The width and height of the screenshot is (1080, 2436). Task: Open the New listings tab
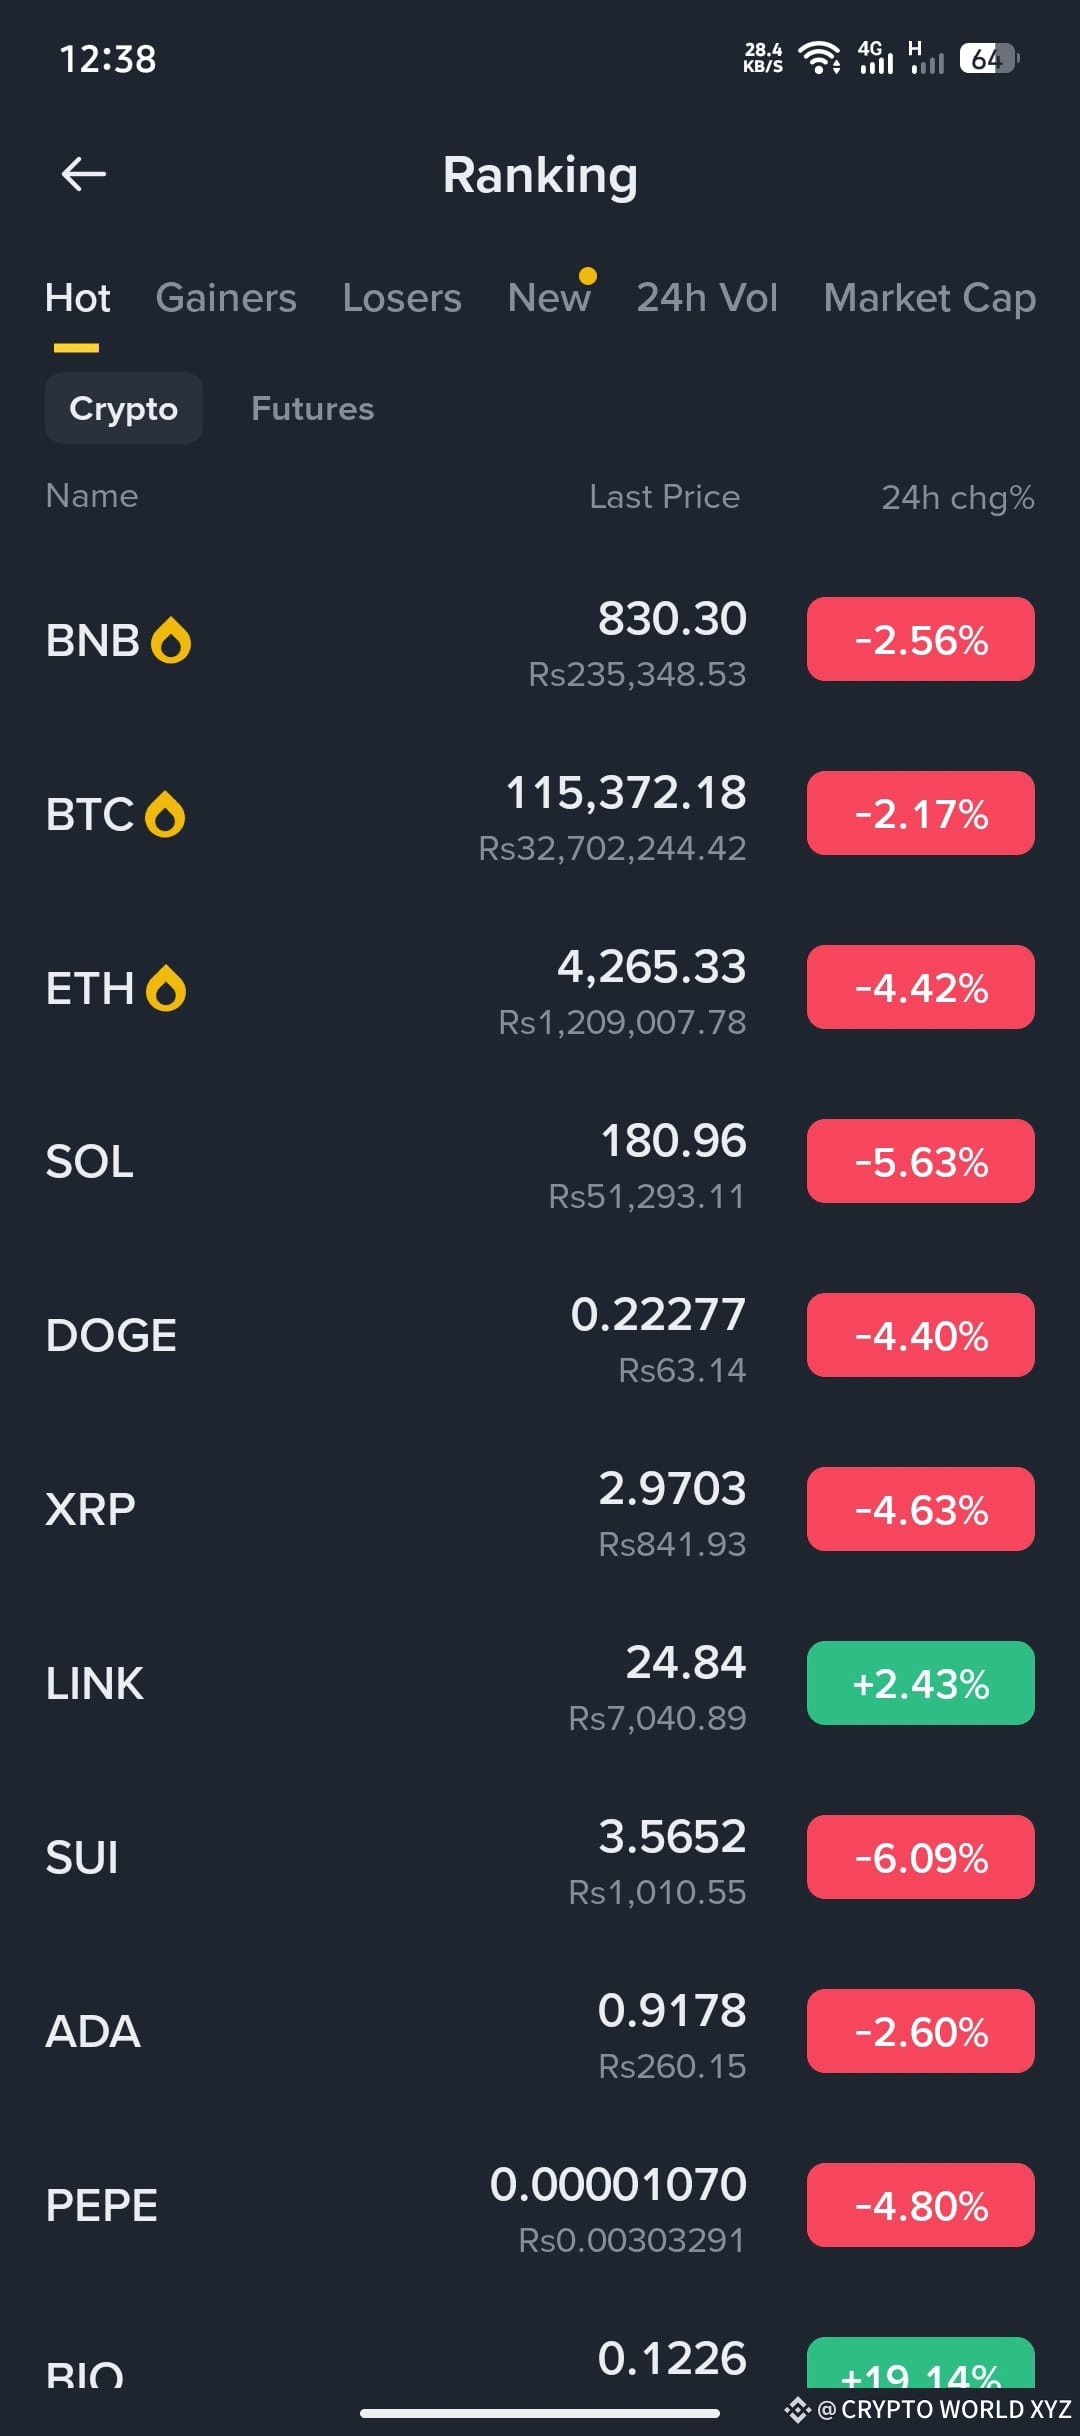click(549, 298)
